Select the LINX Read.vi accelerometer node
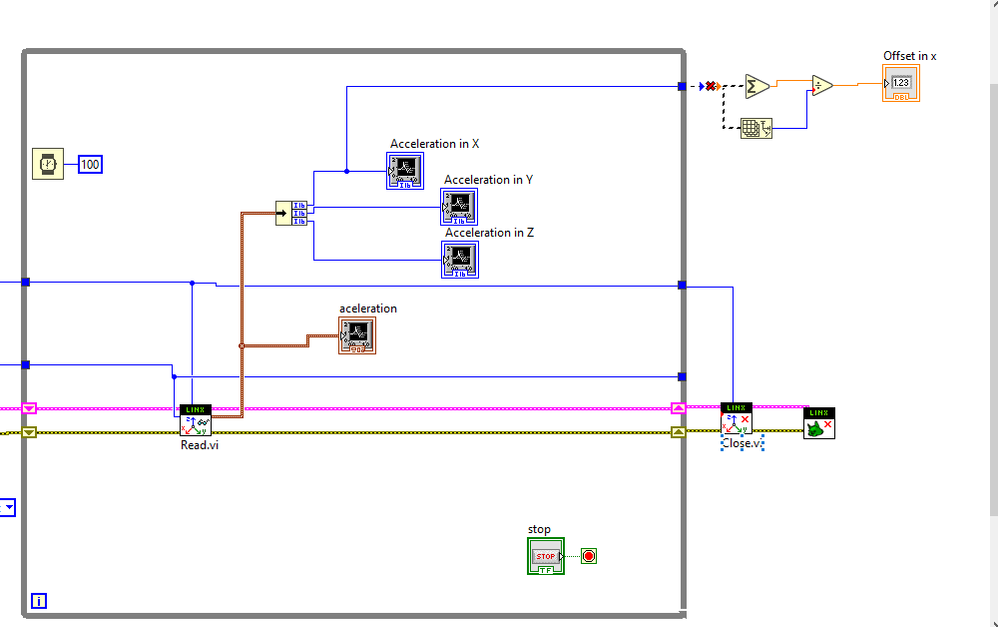Viewport: 998px width, 627px height. 195,421
